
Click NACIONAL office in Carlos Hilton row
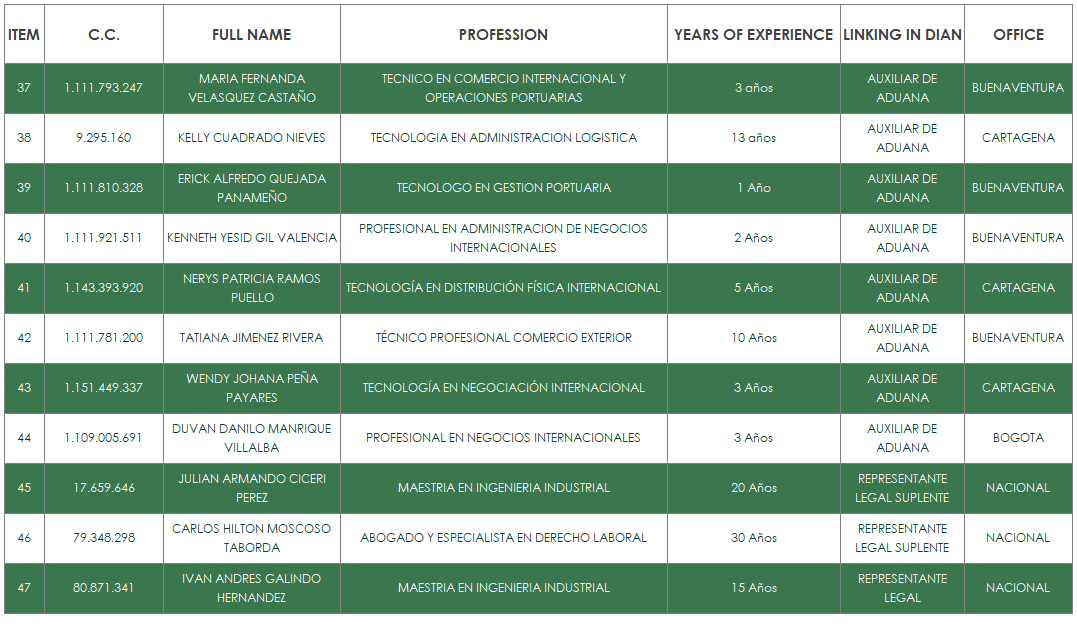pos(1018,538)
